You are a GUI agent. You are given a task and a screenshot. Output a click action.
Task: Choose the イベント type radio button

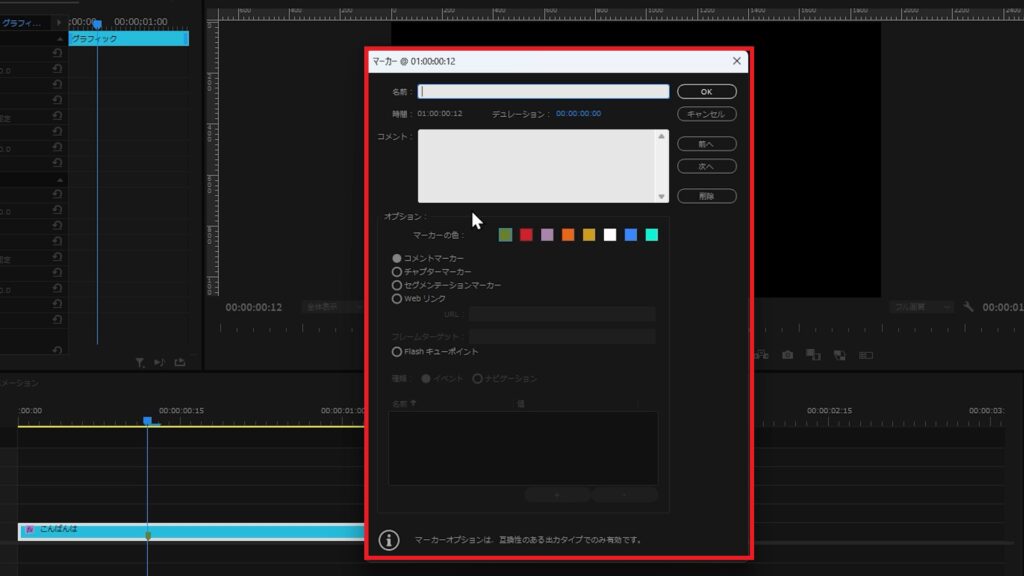[x=426, y=379]
